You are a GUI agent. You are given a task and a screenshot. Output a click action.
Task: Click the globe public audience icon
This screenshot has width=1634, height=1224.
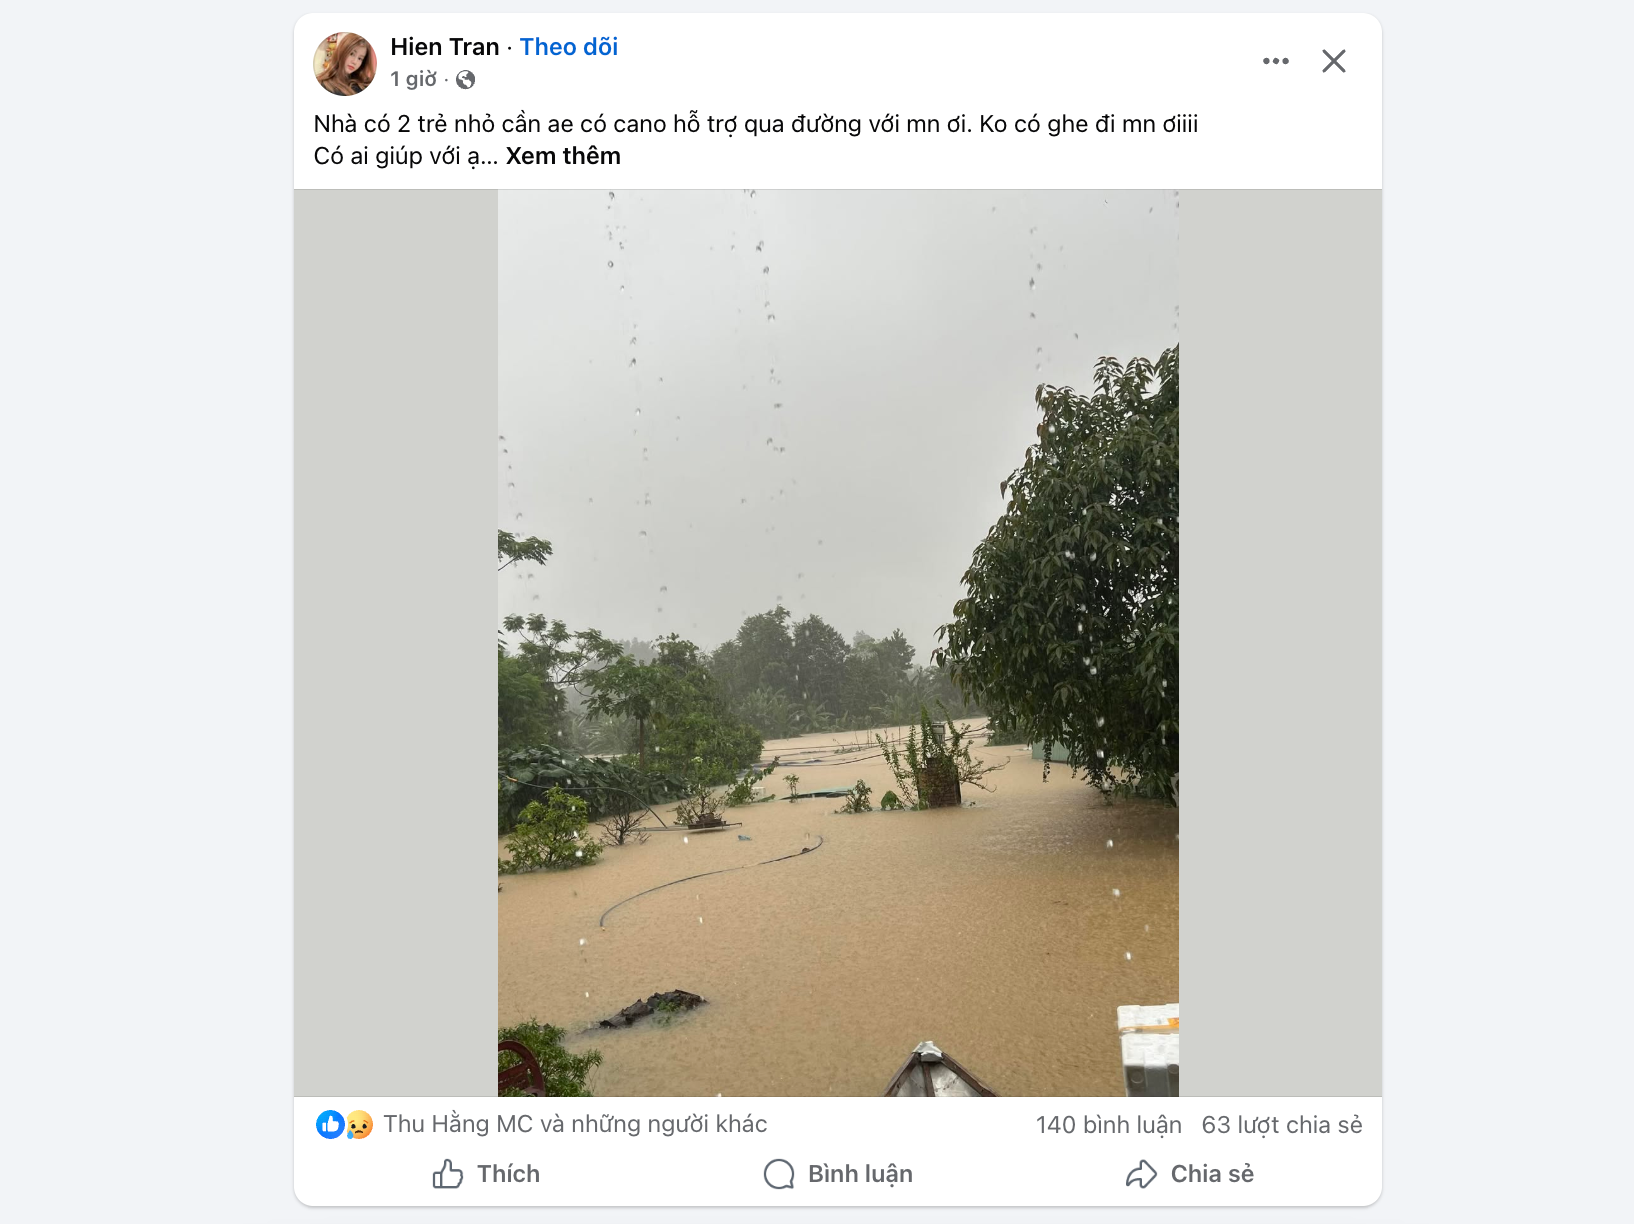[x=465, y=80]
